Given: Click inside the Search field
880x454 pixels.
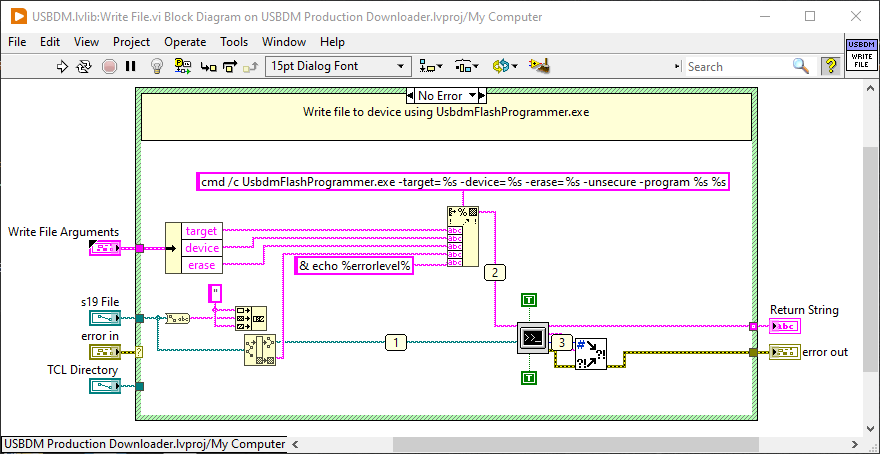Looking at the screenshot, I should click(x=738, y=67).
